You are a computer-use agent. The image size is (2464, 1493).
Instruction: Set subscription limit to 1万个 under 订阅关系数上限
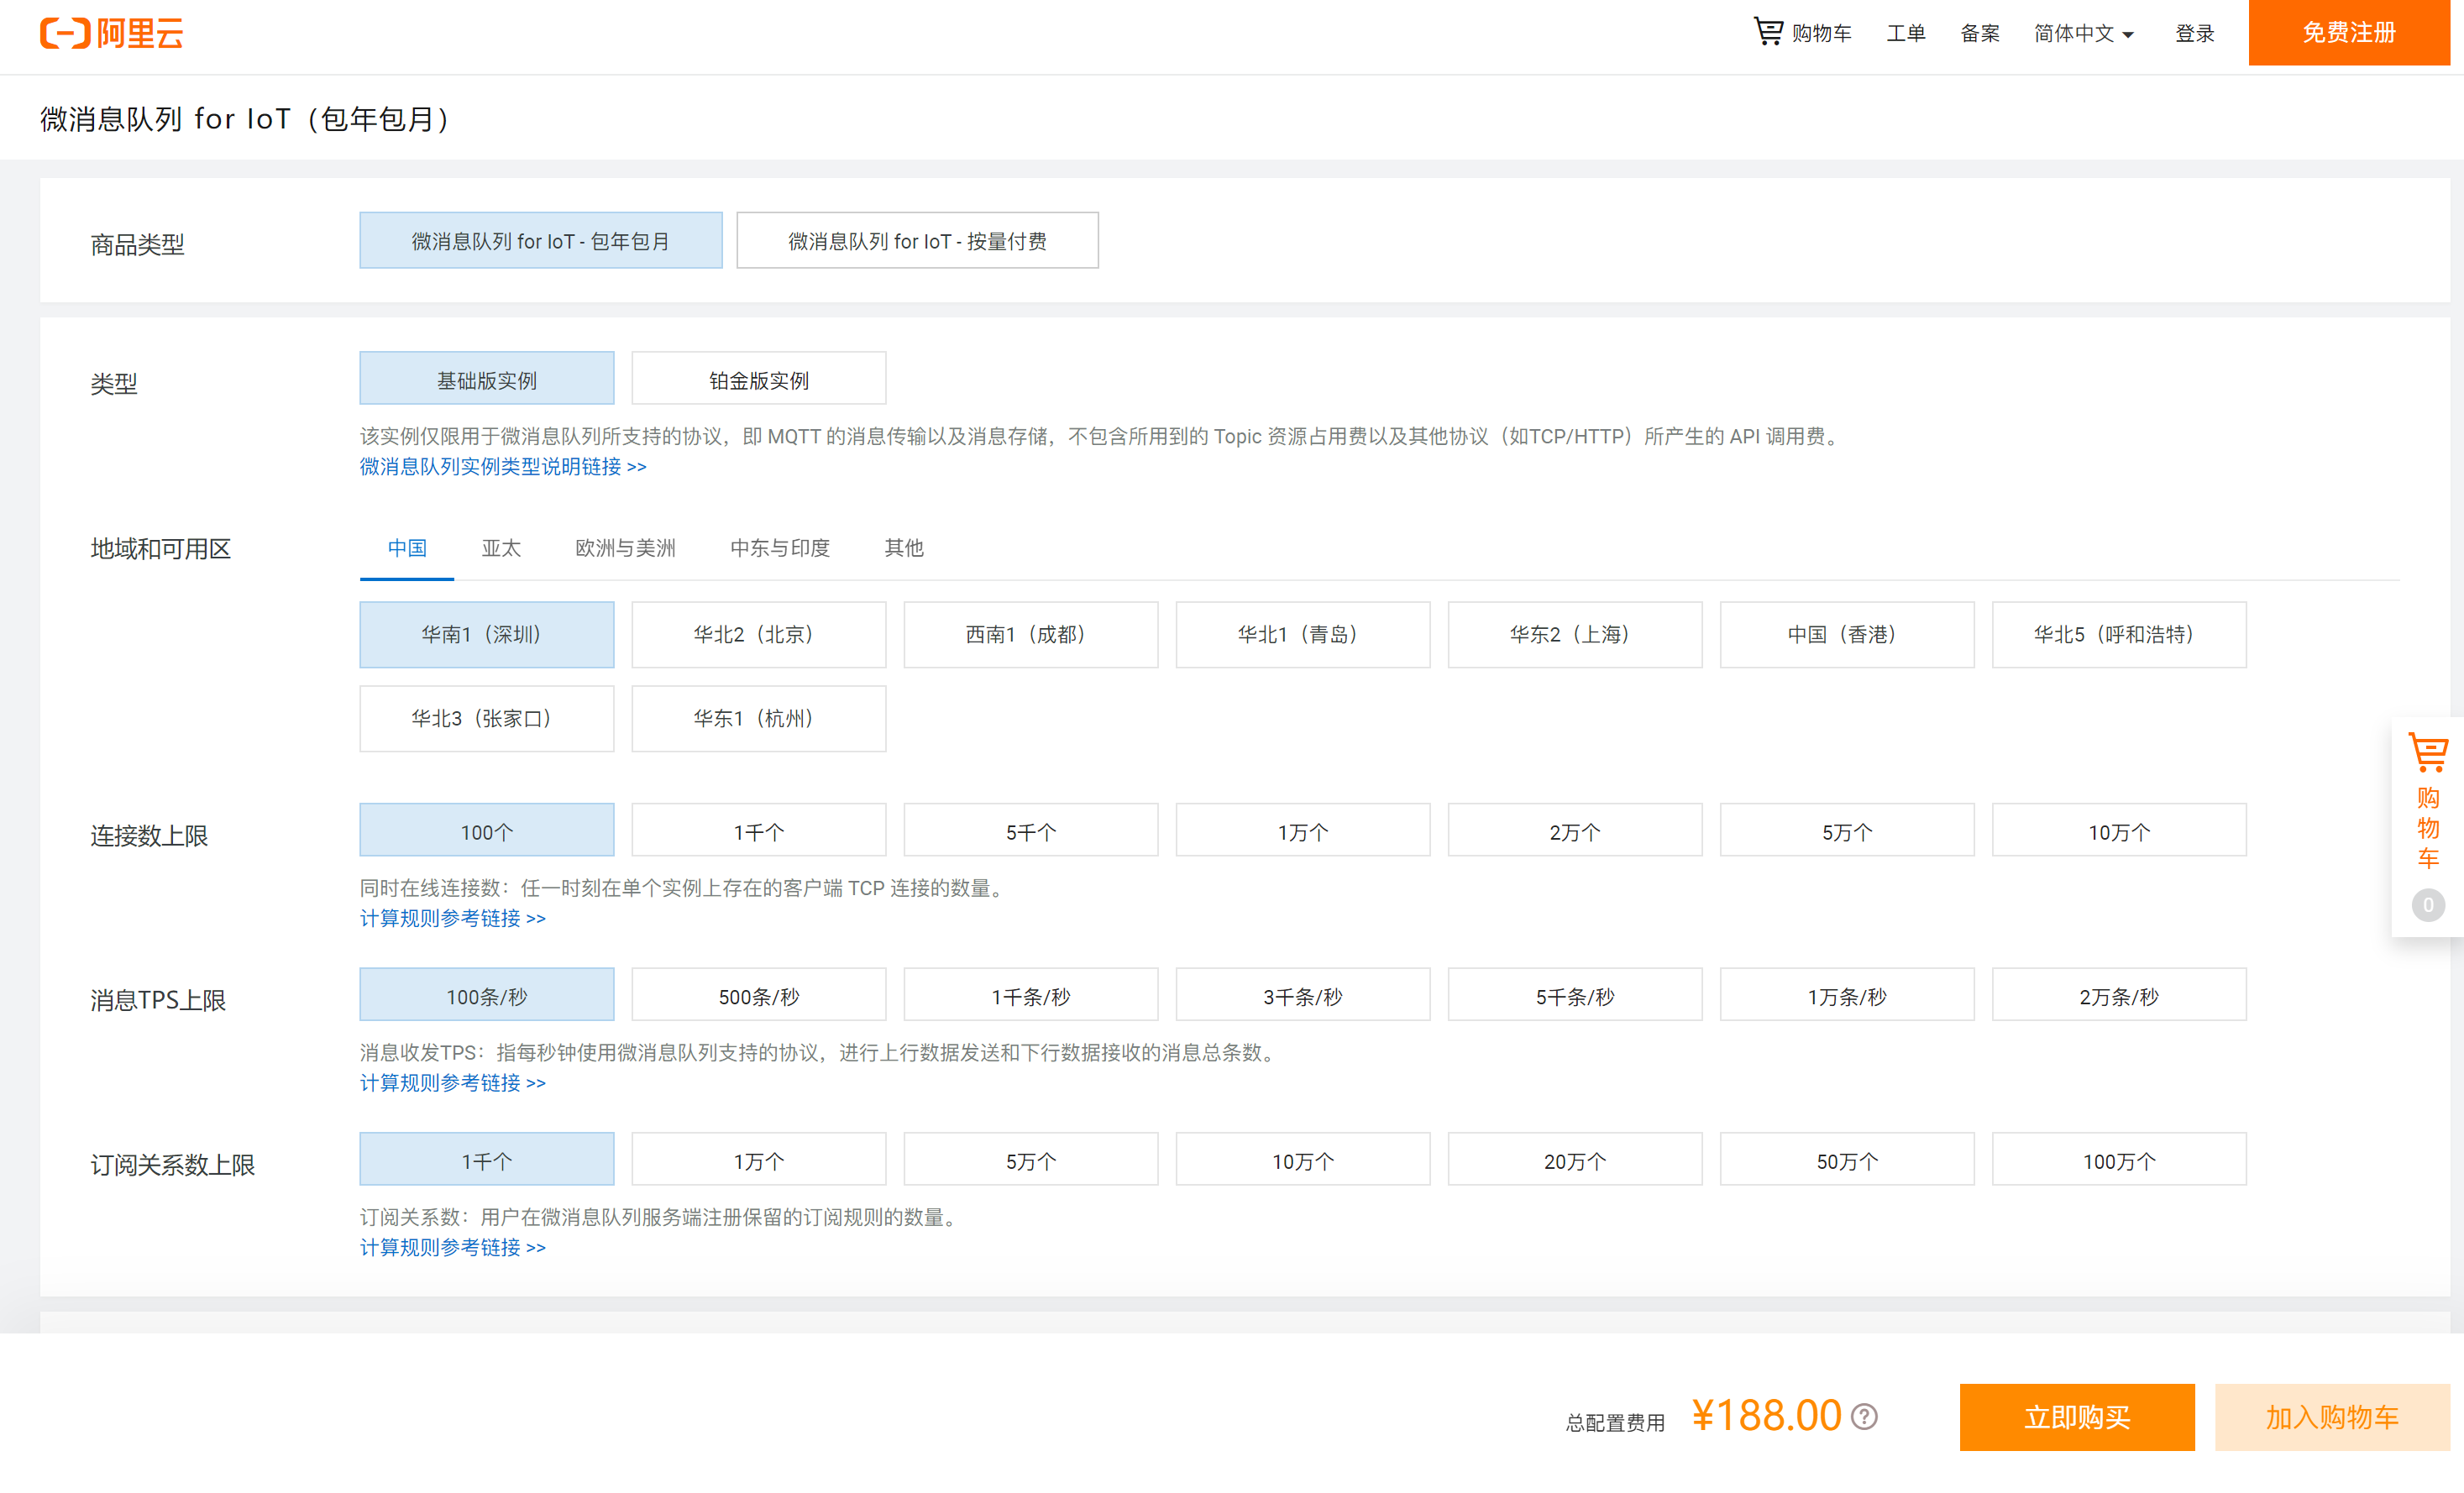pos(758,1160)
